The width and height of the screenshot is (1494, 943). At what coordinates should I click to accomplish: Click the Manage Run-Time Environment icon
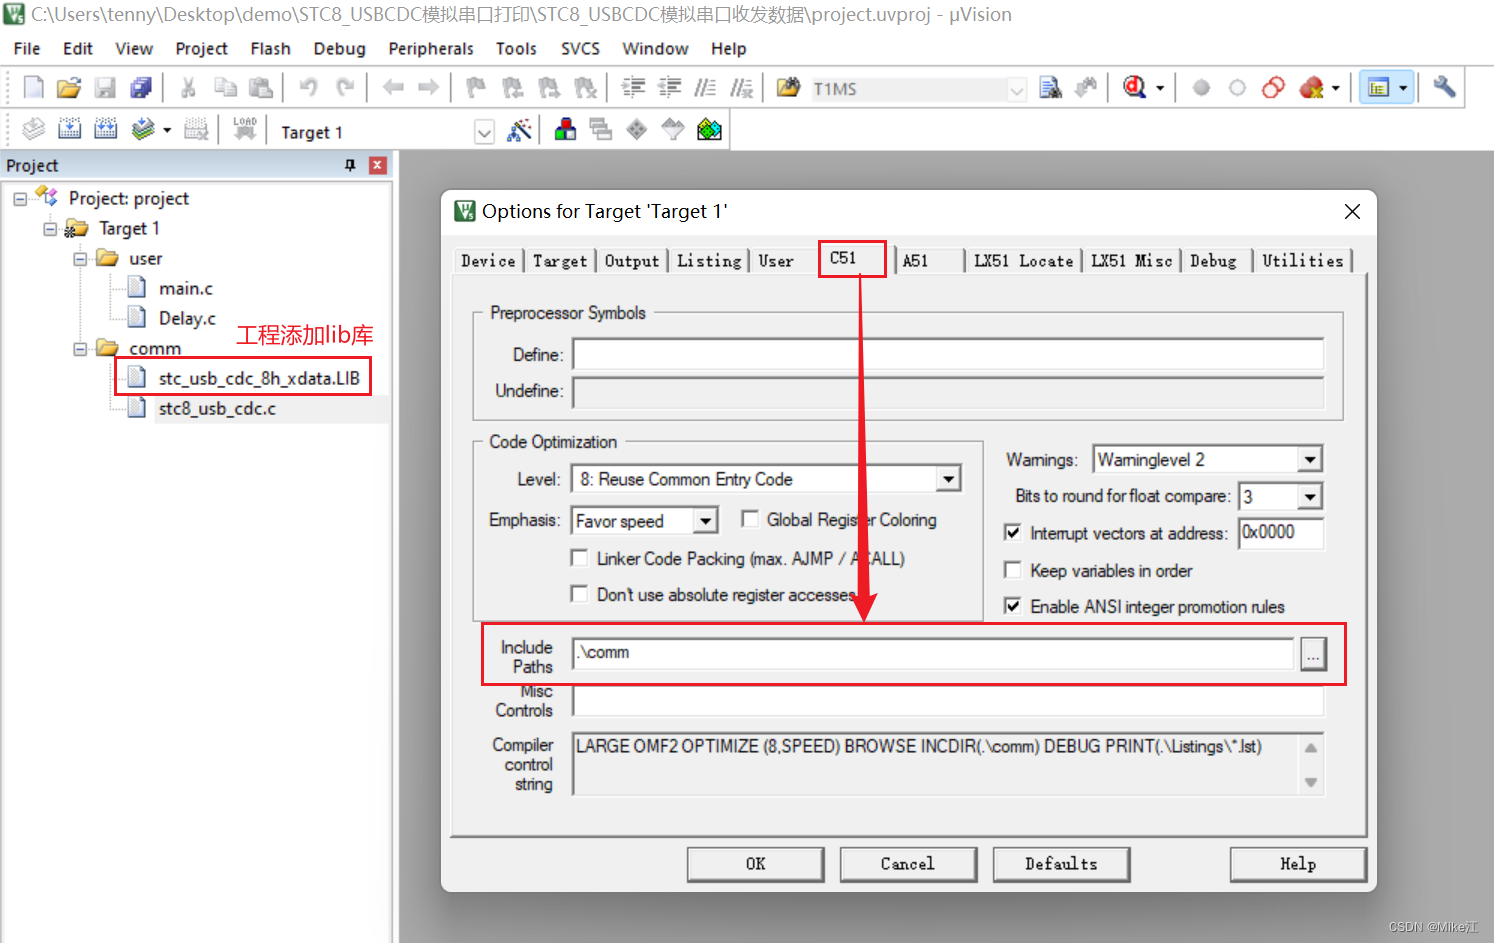(x=637, y=130)
